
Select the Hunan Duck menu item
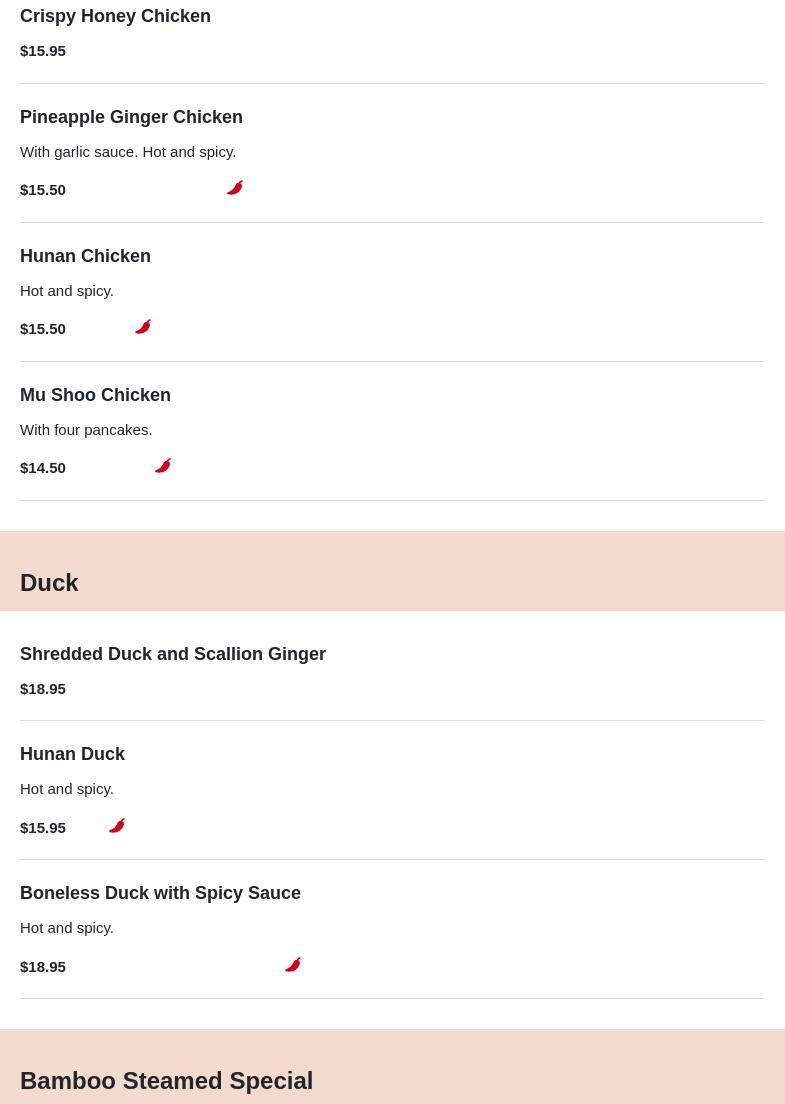[72, 754]
